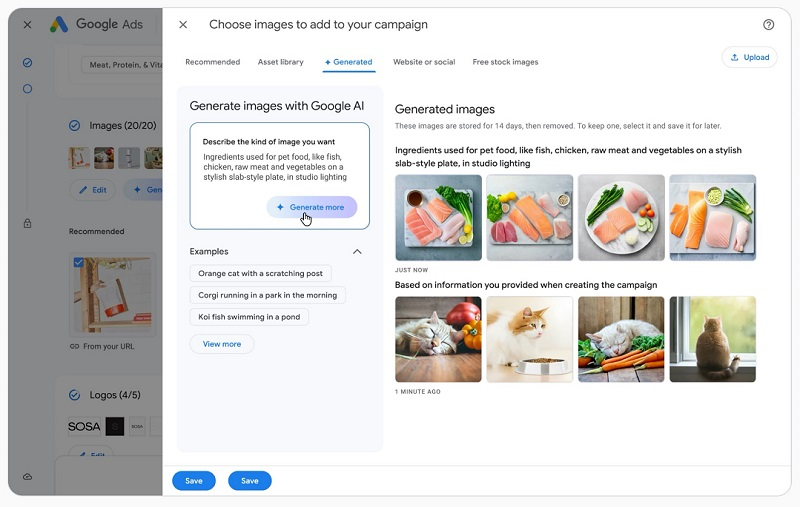Click the check icon beside Logos (4/5)
800x507 pixels.
pos(74,395)
